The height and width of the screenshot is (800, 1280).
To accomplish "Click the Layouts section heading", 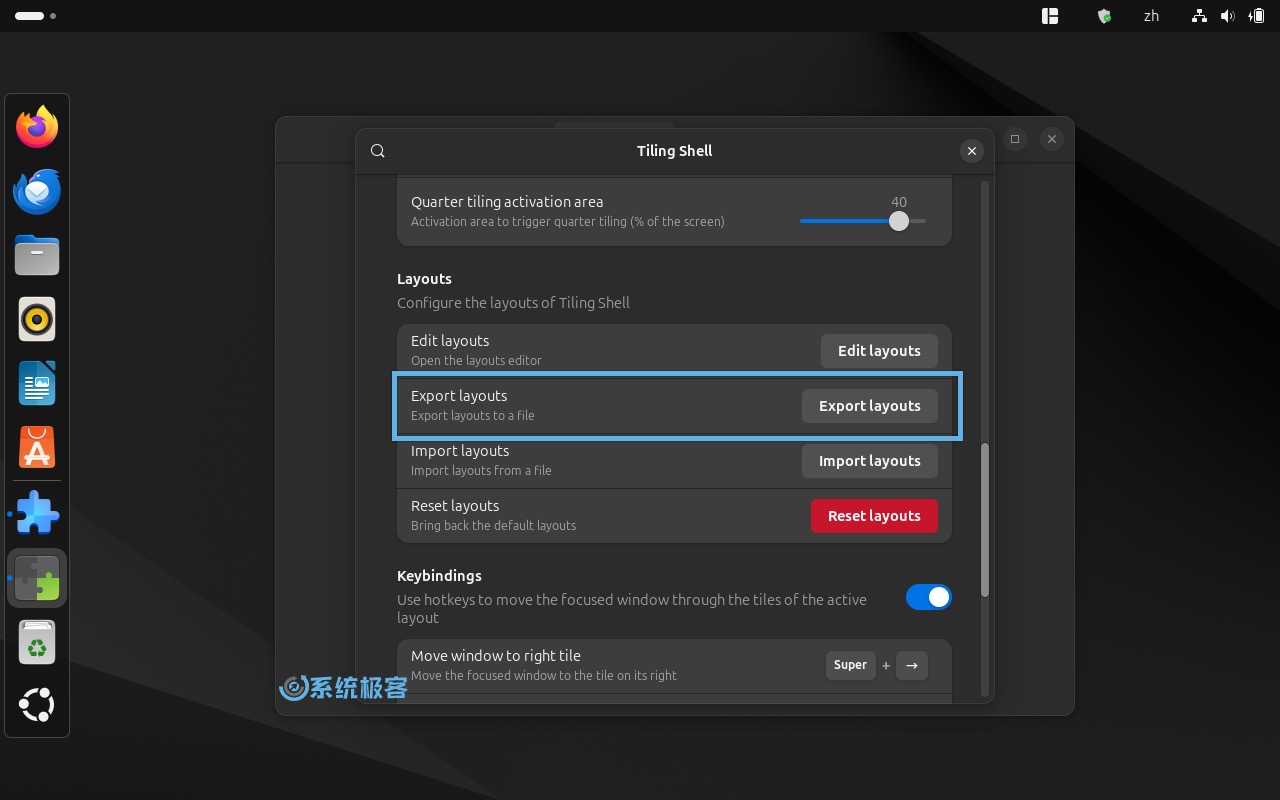I will [424, 279].
